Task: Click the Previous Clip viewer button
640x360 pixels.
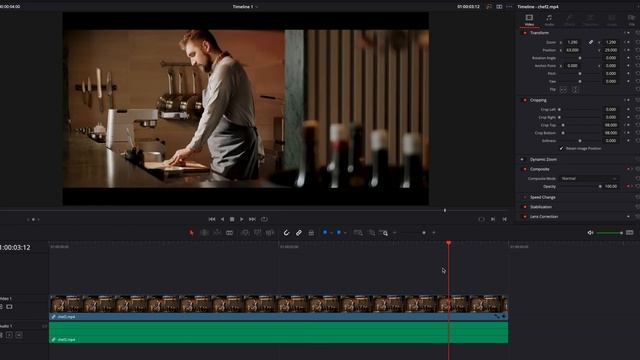Action: pos(504,219)
